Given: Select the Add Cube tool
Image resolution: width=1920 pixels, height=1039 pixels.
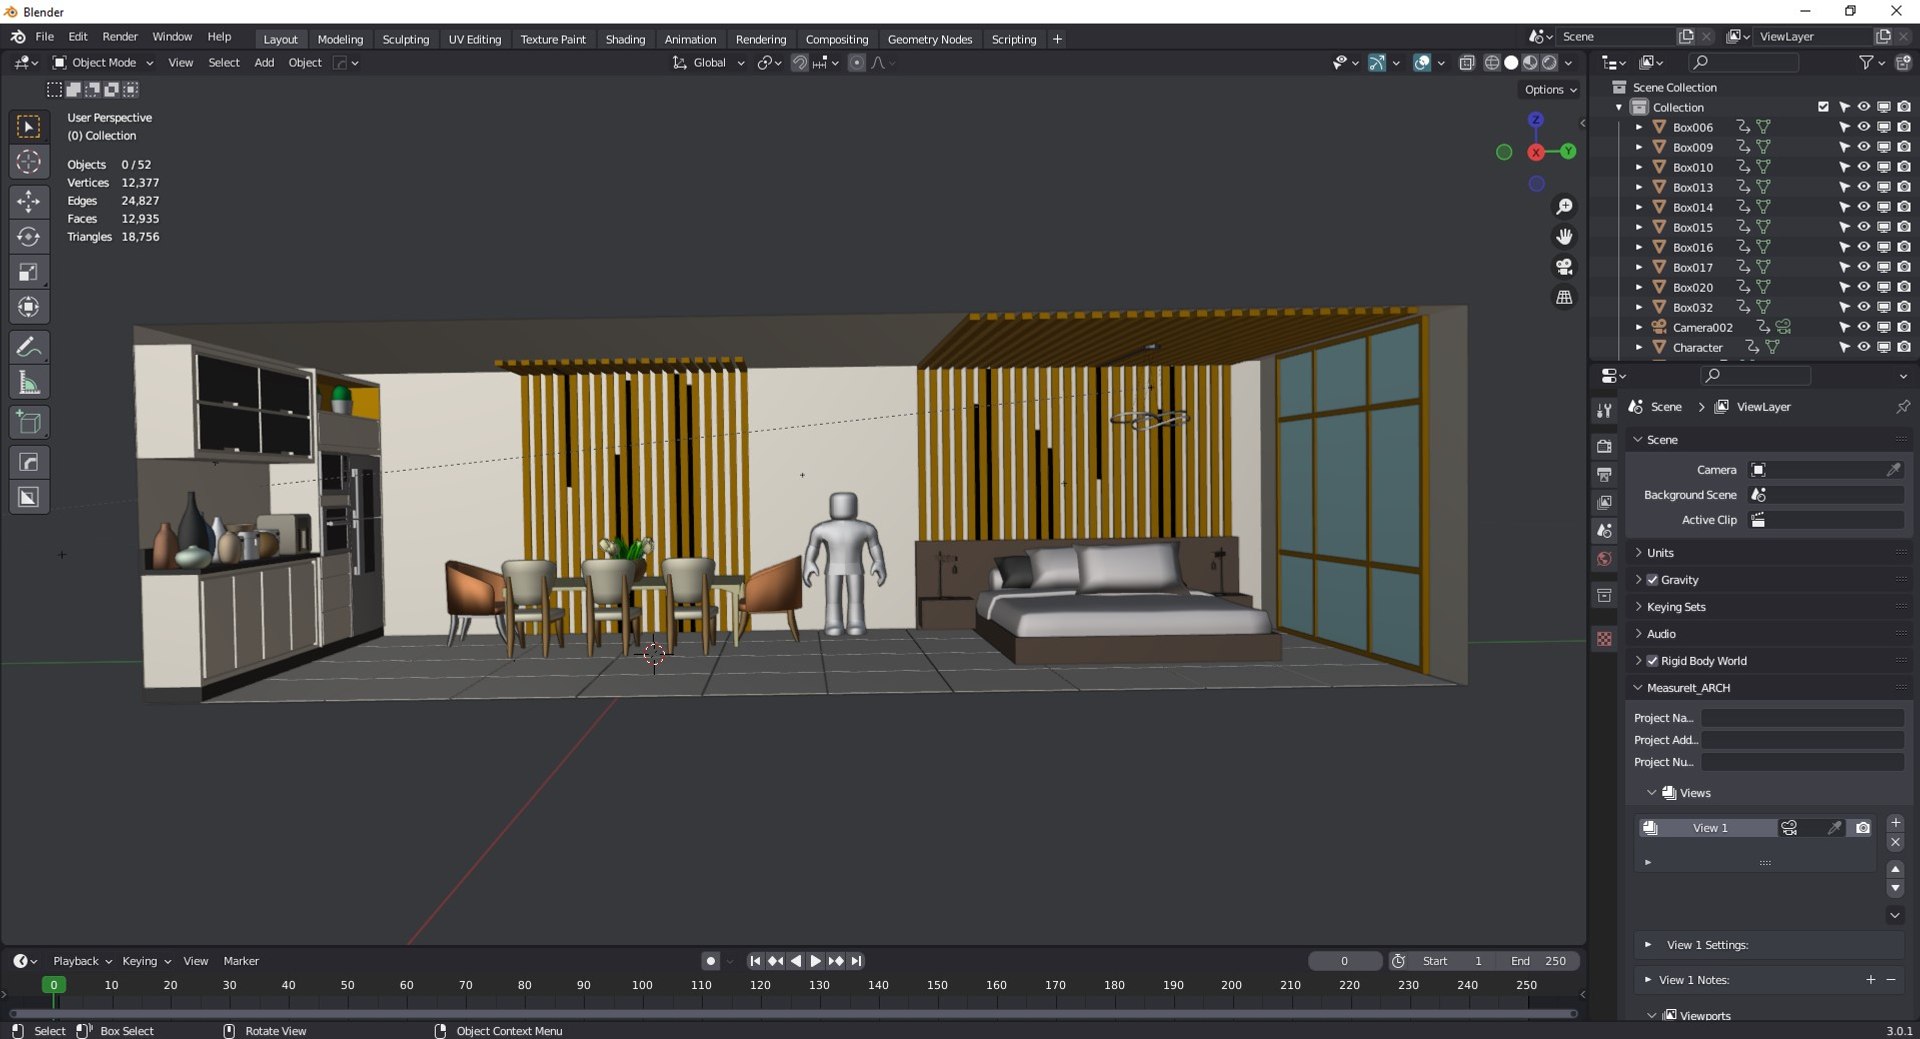Looking at the screenshot, I should click(x=29, y=422).
